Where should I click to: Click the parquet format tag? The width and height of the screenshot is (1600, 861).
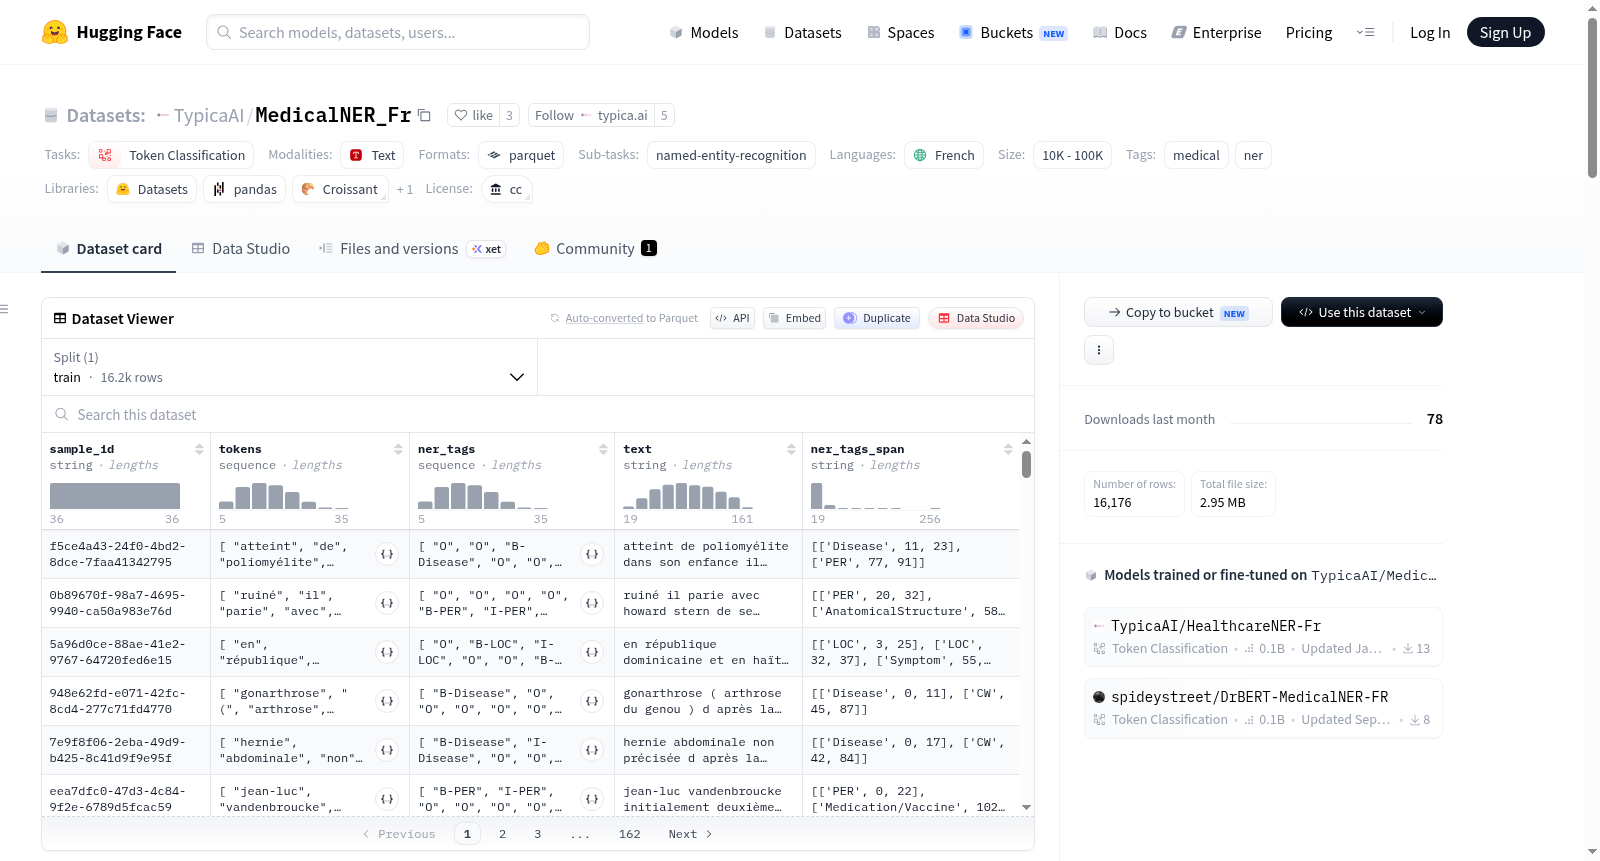pos(521,155)
